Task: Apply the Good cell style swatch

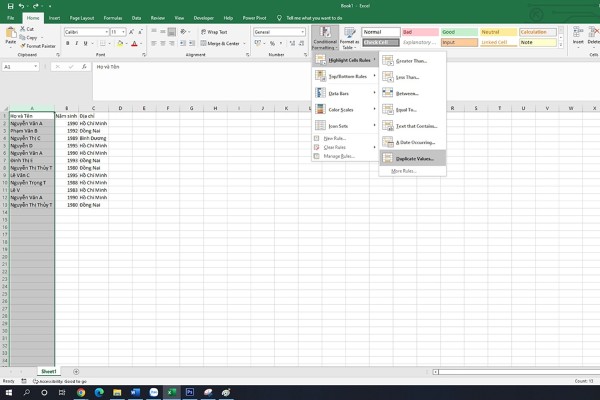Action: [459, 32]
